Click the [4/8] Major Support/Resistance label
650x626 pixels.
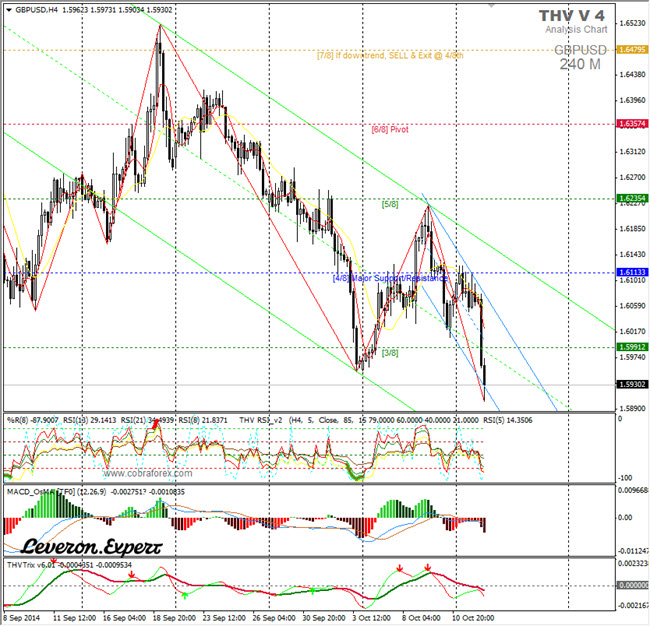click(x=390, y=277)
